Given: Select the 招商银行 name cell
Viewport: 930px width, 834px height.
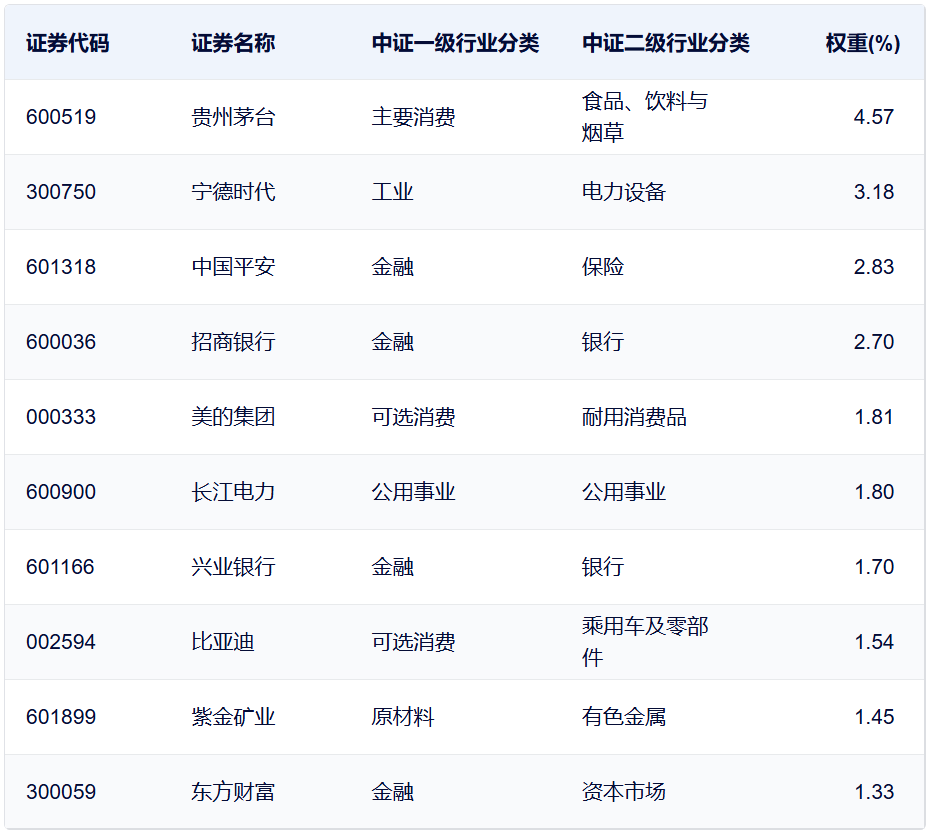Looking at the screenshot, I should 233,342.
